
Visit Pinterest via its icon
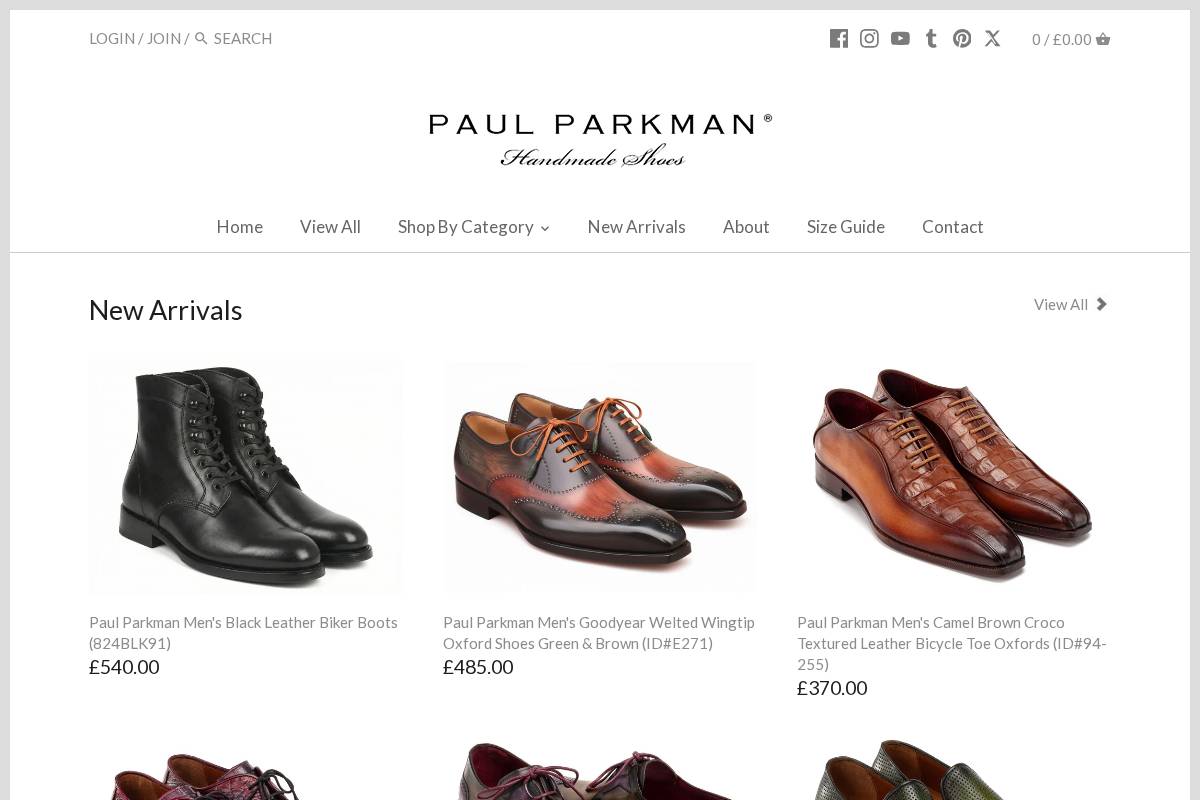coord(961,38)
